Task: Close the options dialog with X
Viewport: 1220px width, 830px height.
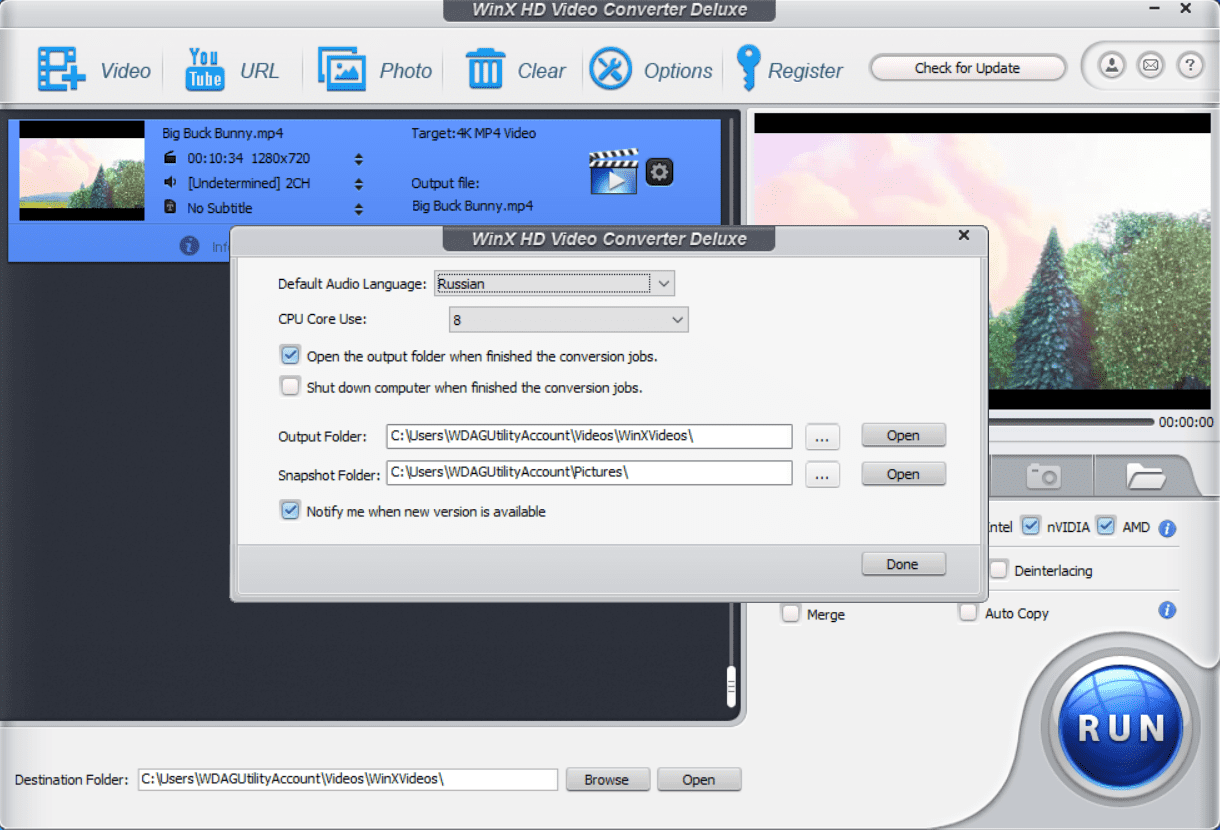Action: tap(964, 235)
